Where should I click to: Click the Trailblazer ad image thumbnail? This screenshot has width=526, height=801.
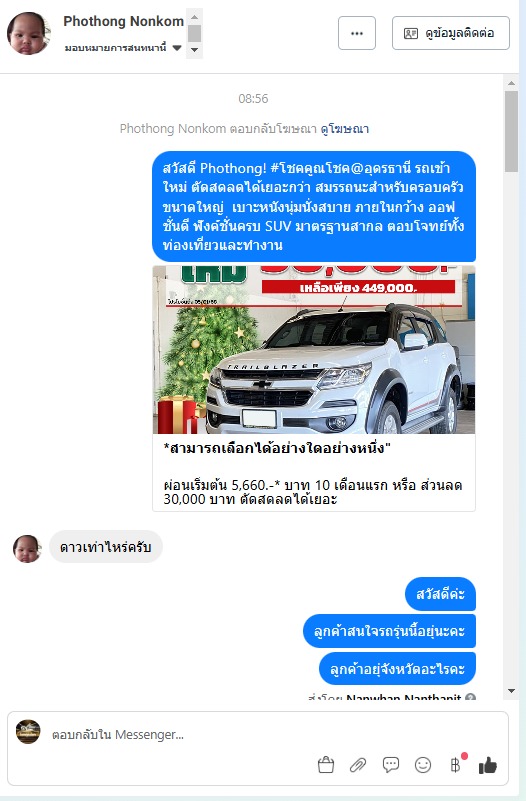314,349
